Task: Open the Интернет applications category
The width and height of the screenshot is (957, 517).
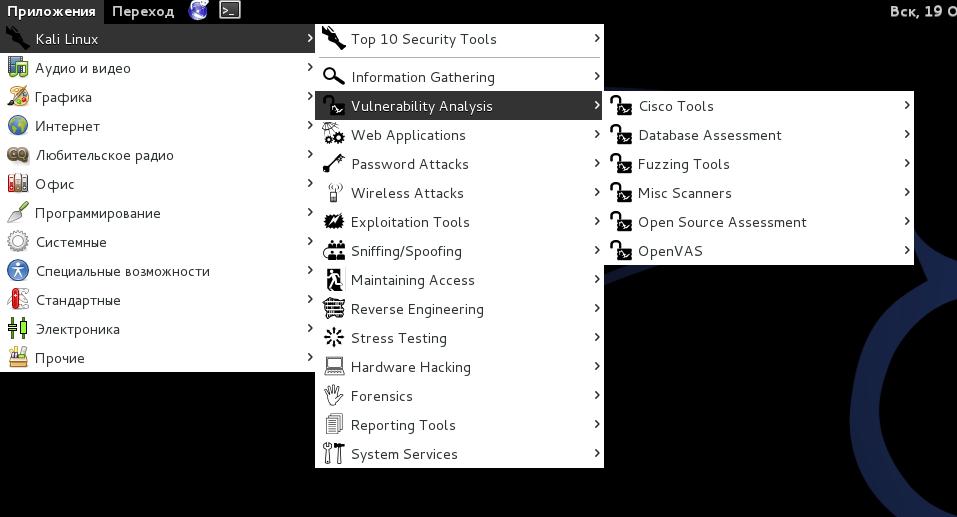Action: (x=67, y=126)
